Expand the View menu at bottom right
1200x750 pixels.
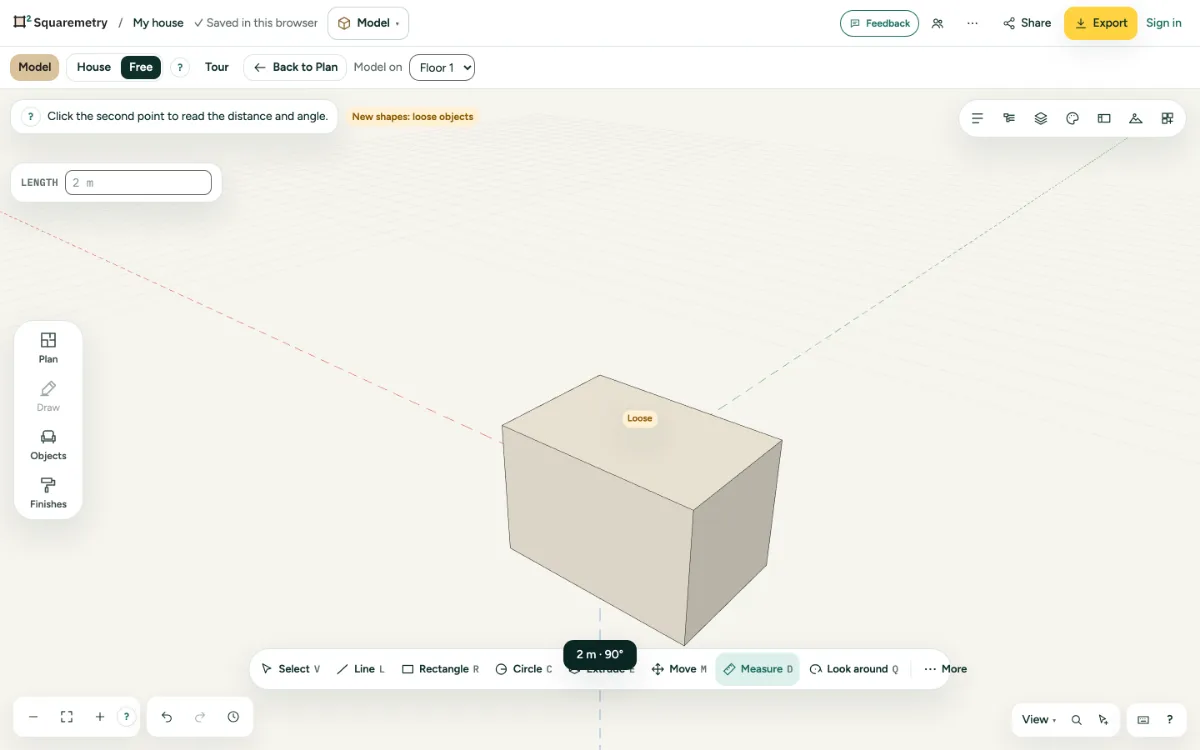(x=1039, y=719)
